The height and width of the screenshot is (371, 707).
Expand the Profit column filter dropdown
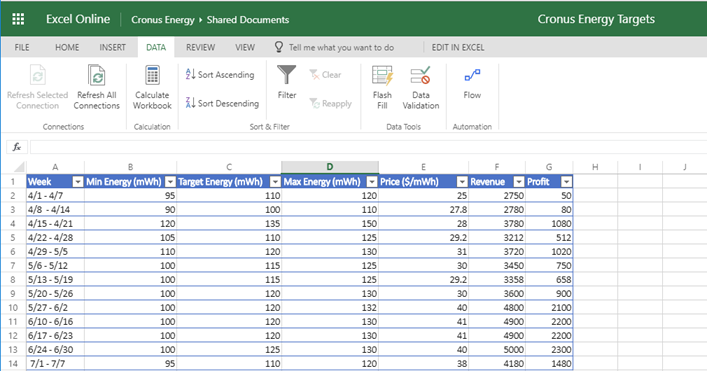tap(566, 182)
